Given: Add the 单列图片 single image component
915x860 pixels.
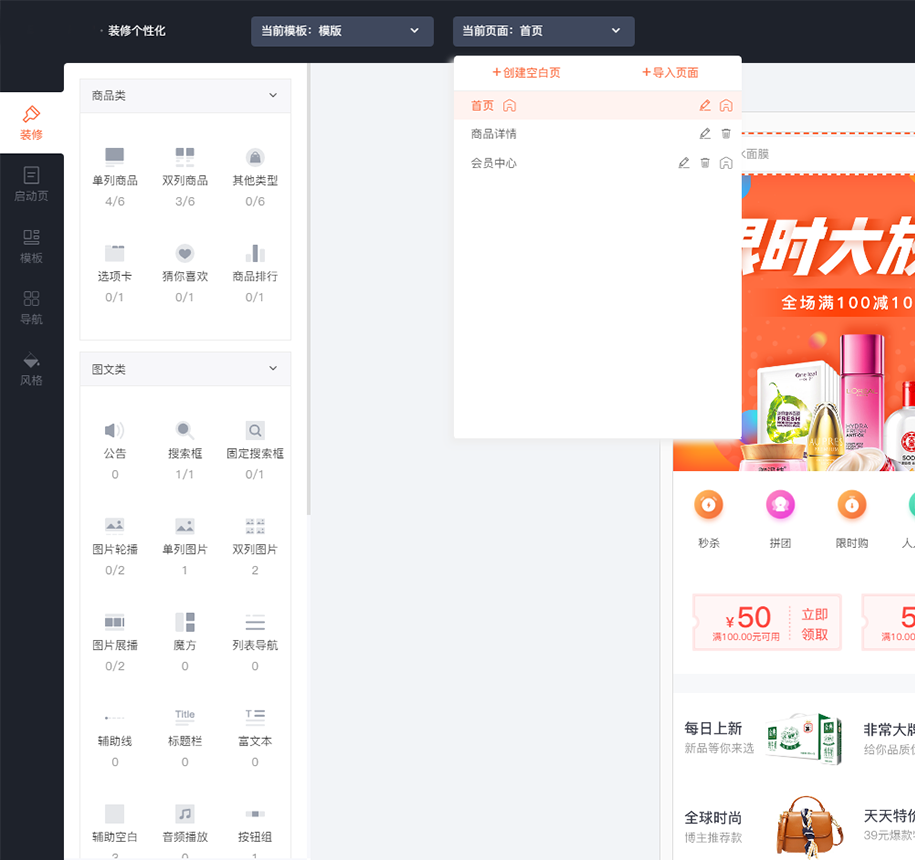Looking at the screenshot, I should (x=185, y=546).
